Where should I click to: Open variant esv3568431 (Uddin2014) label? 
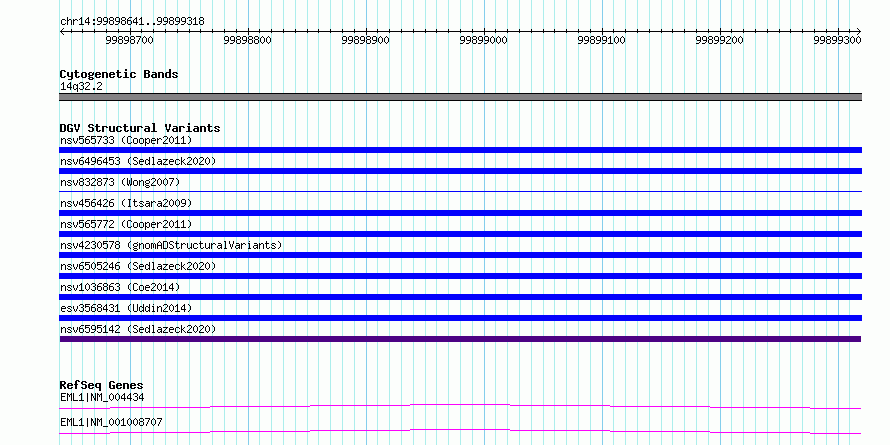click(x=126, y=308)
